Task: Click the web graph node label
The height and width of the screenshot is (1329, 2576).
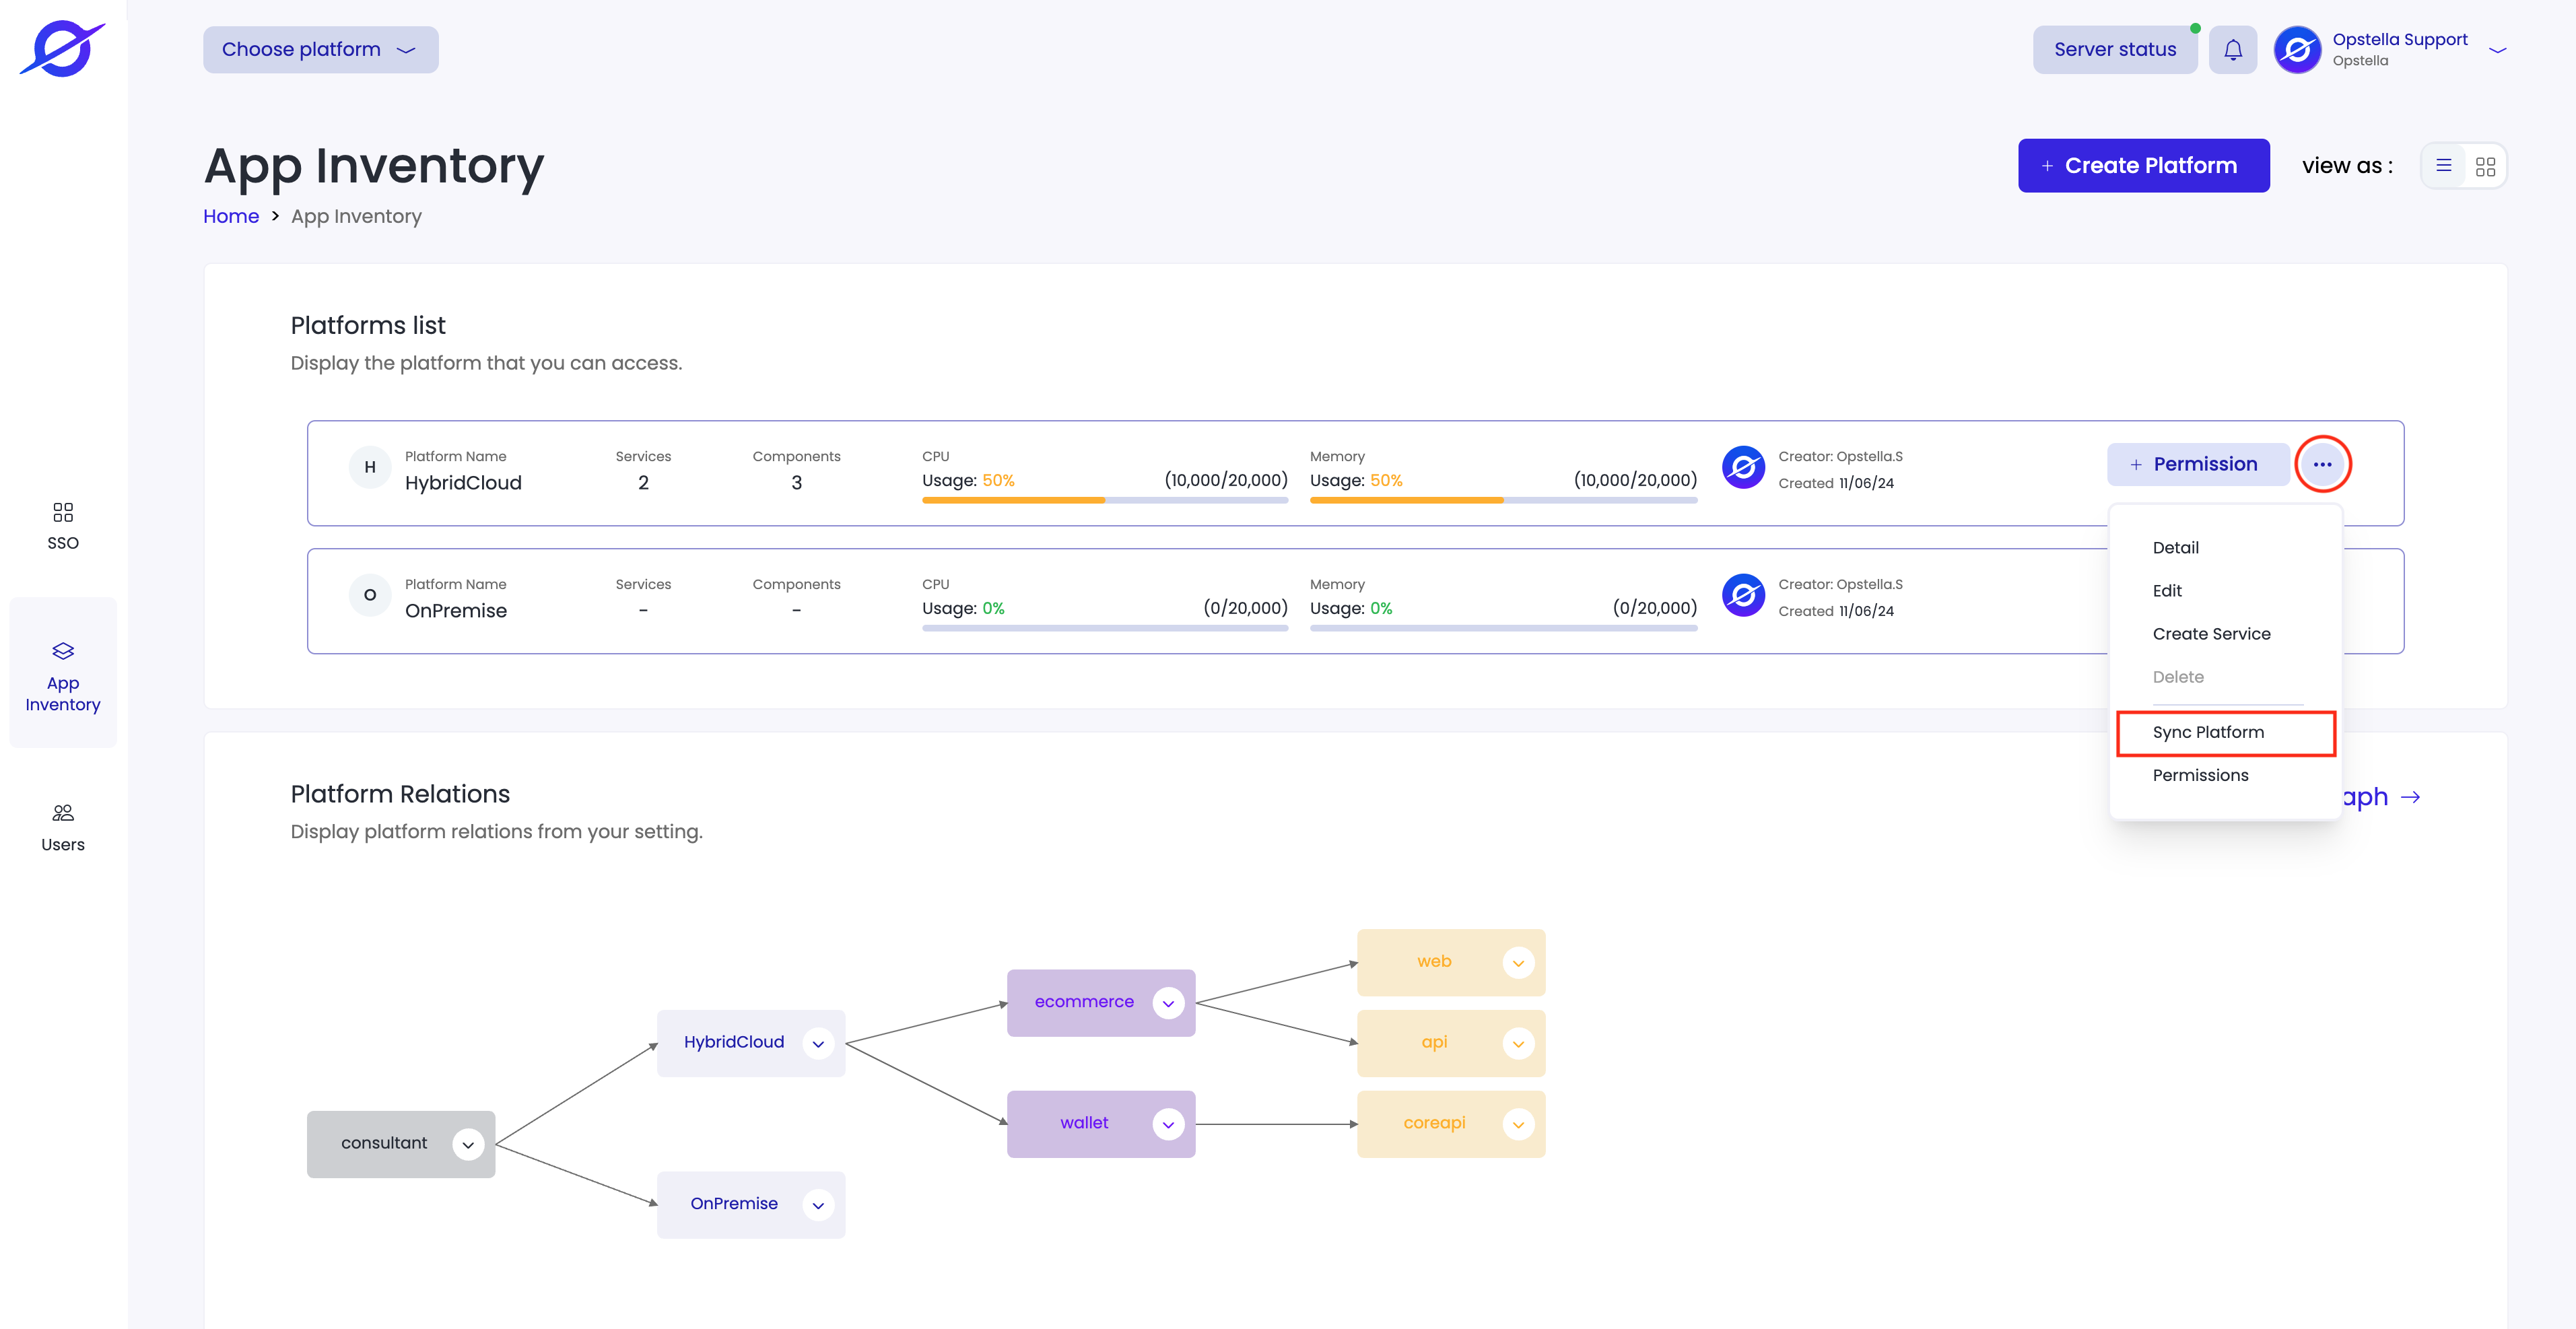Action: pos(1434,961)
